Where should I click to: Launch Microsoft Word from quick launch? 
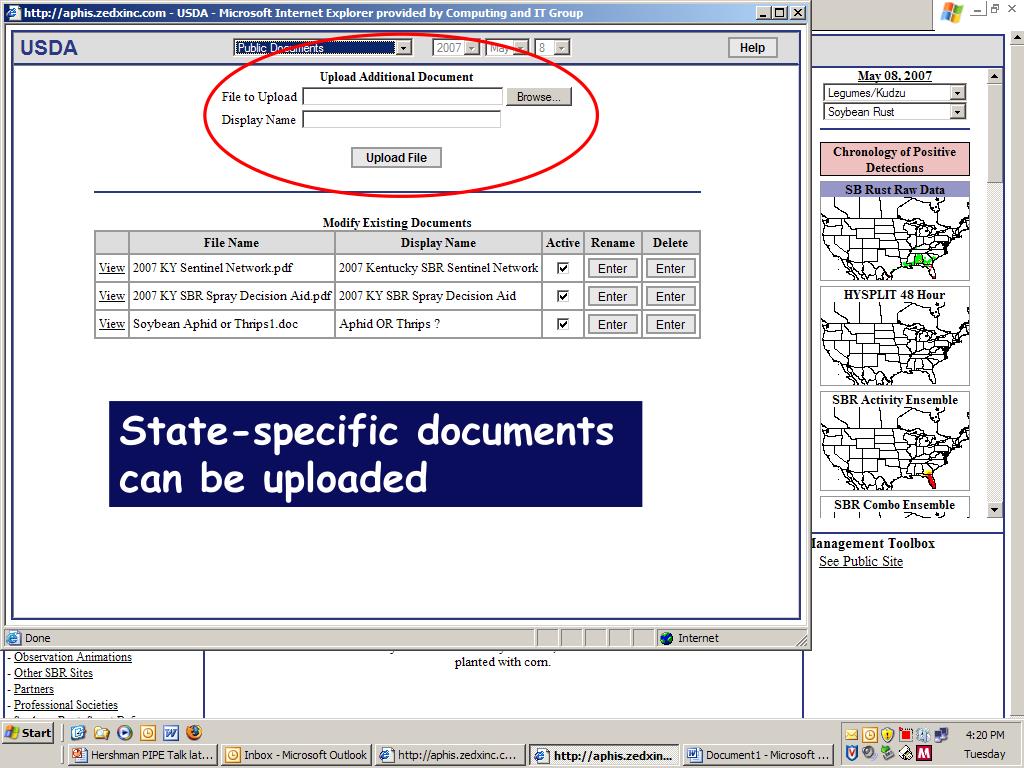pos(171,732)
